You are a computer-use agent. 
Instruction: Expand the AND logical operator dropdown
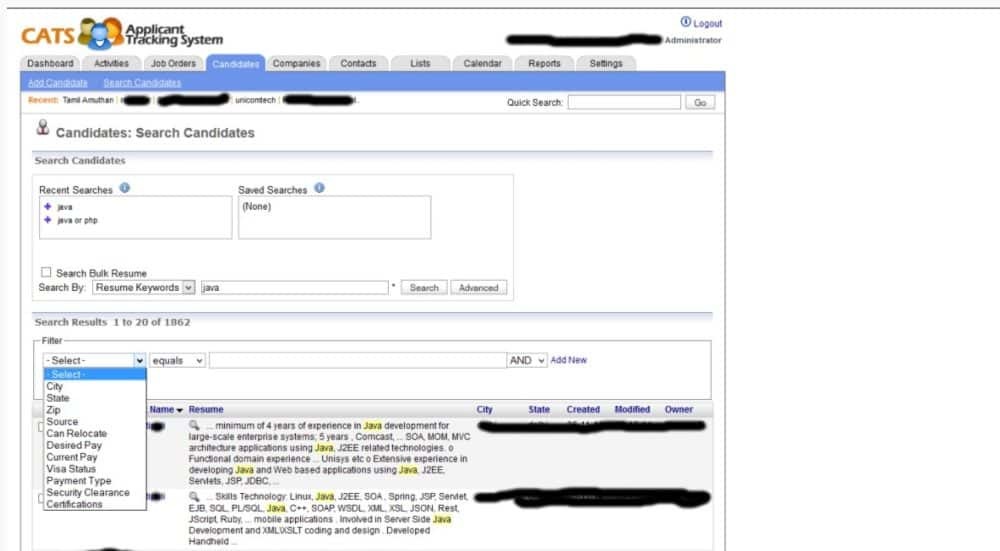click(x=527, y=360)
